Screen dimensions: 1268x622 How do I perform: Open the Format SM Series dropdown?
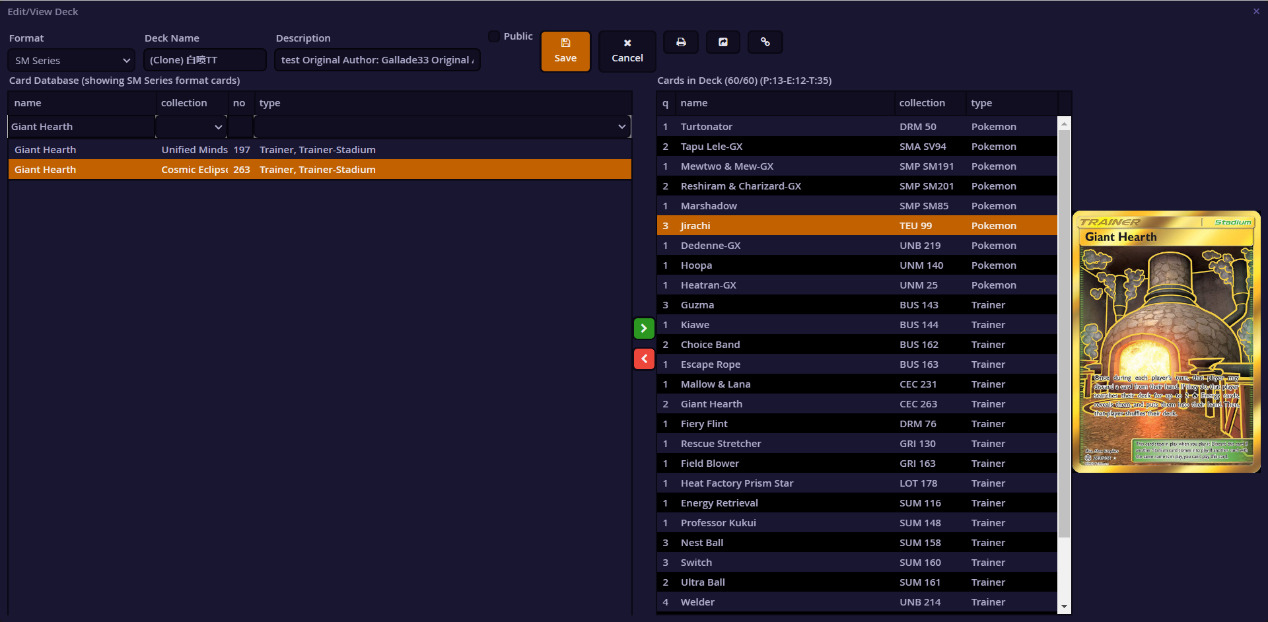(72, 60)
